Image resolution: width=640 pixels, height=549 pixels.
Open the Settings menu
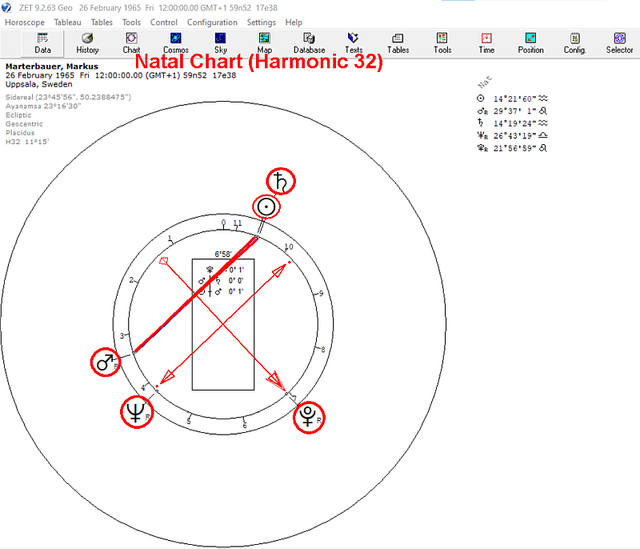[x=261, y=22]
